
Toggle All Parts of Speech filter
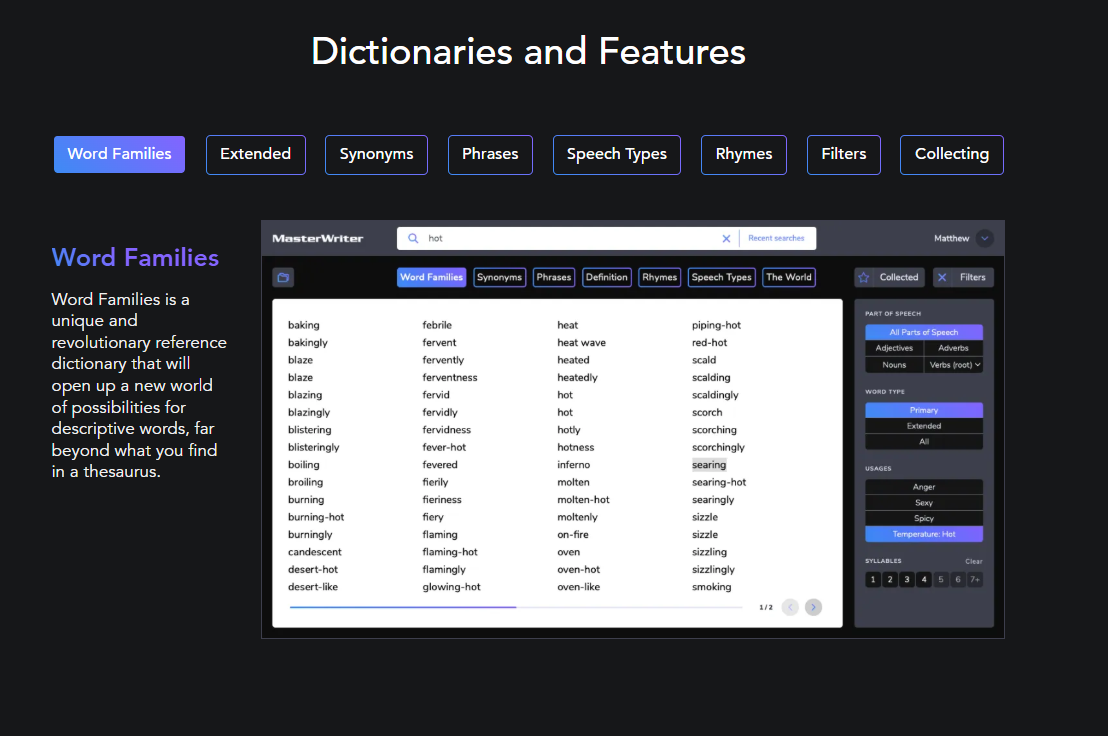tap(924, 332)
